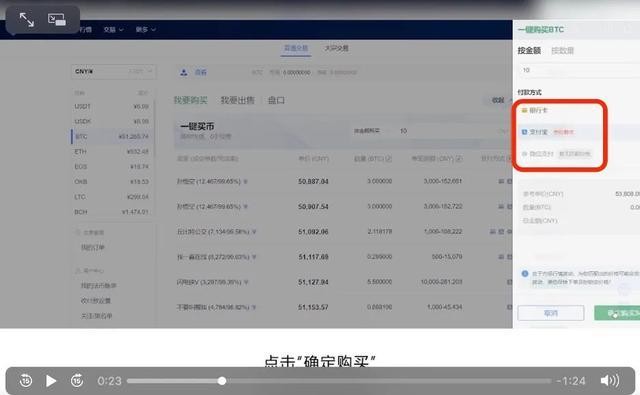Screen dimensions: 640x395
Task: Open sidebar link beside the 51,127.94 row
Action: tap(98, 286)
